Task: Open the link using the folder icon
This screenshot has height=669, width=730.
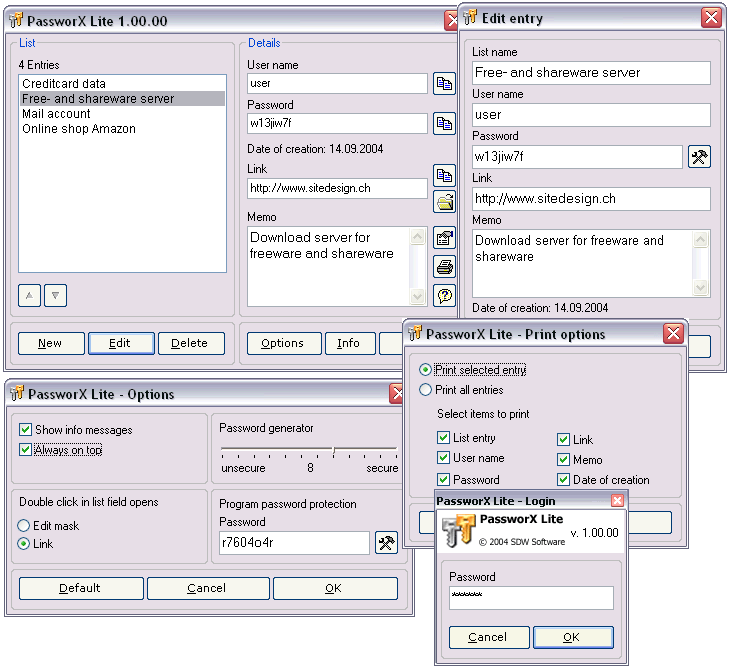Action: click(444, 202)
